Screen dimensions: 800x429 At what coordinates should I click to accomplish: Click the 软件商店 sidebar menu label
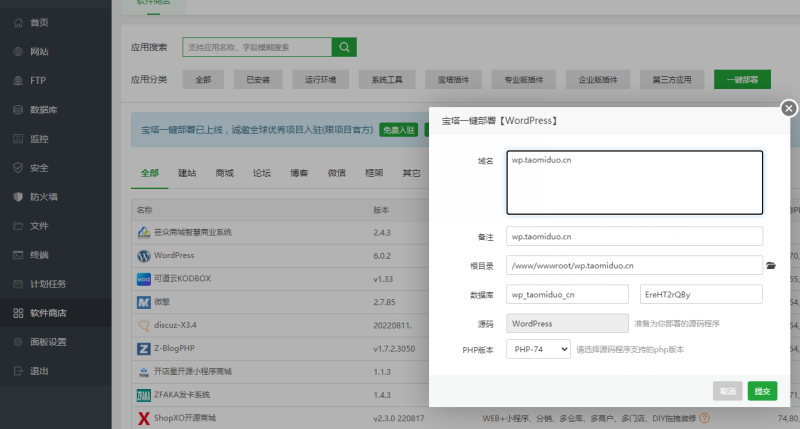48,313
